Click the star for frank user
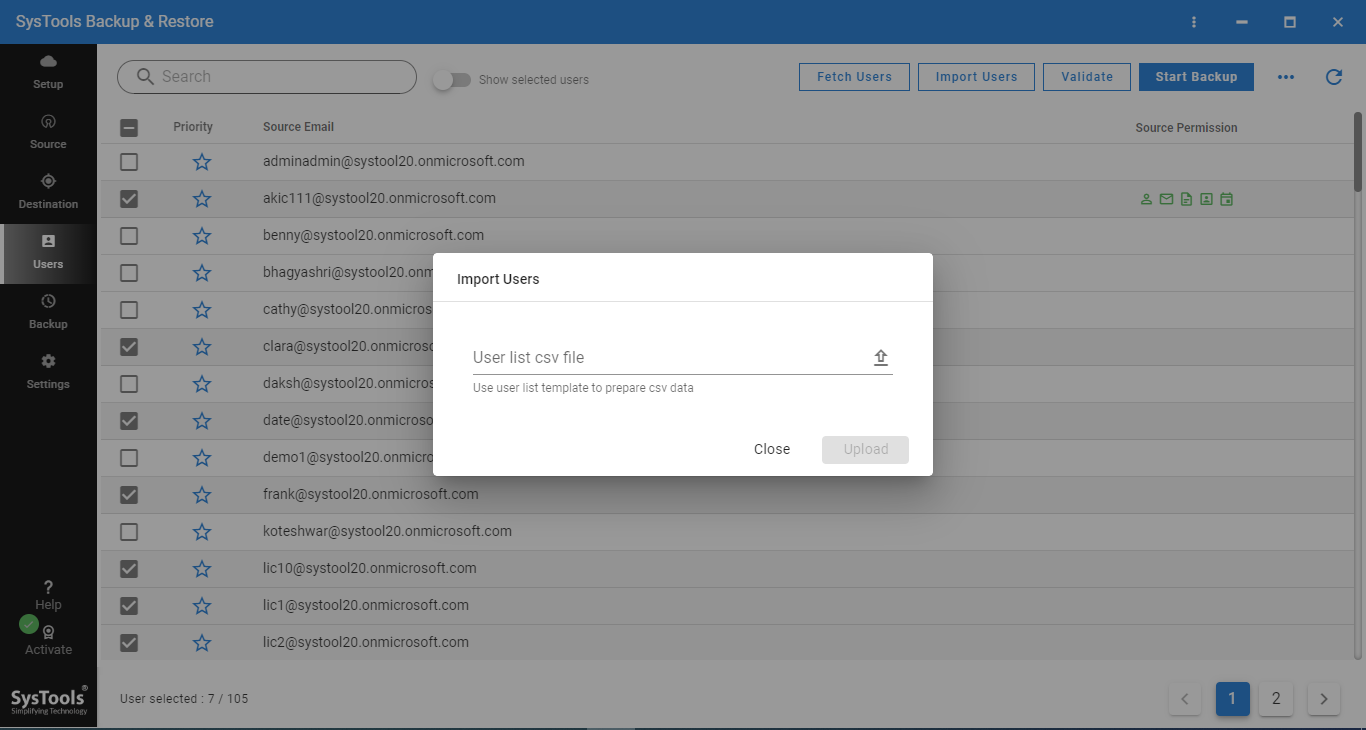This screenshot has width=1366, height=730. (202, 495)
